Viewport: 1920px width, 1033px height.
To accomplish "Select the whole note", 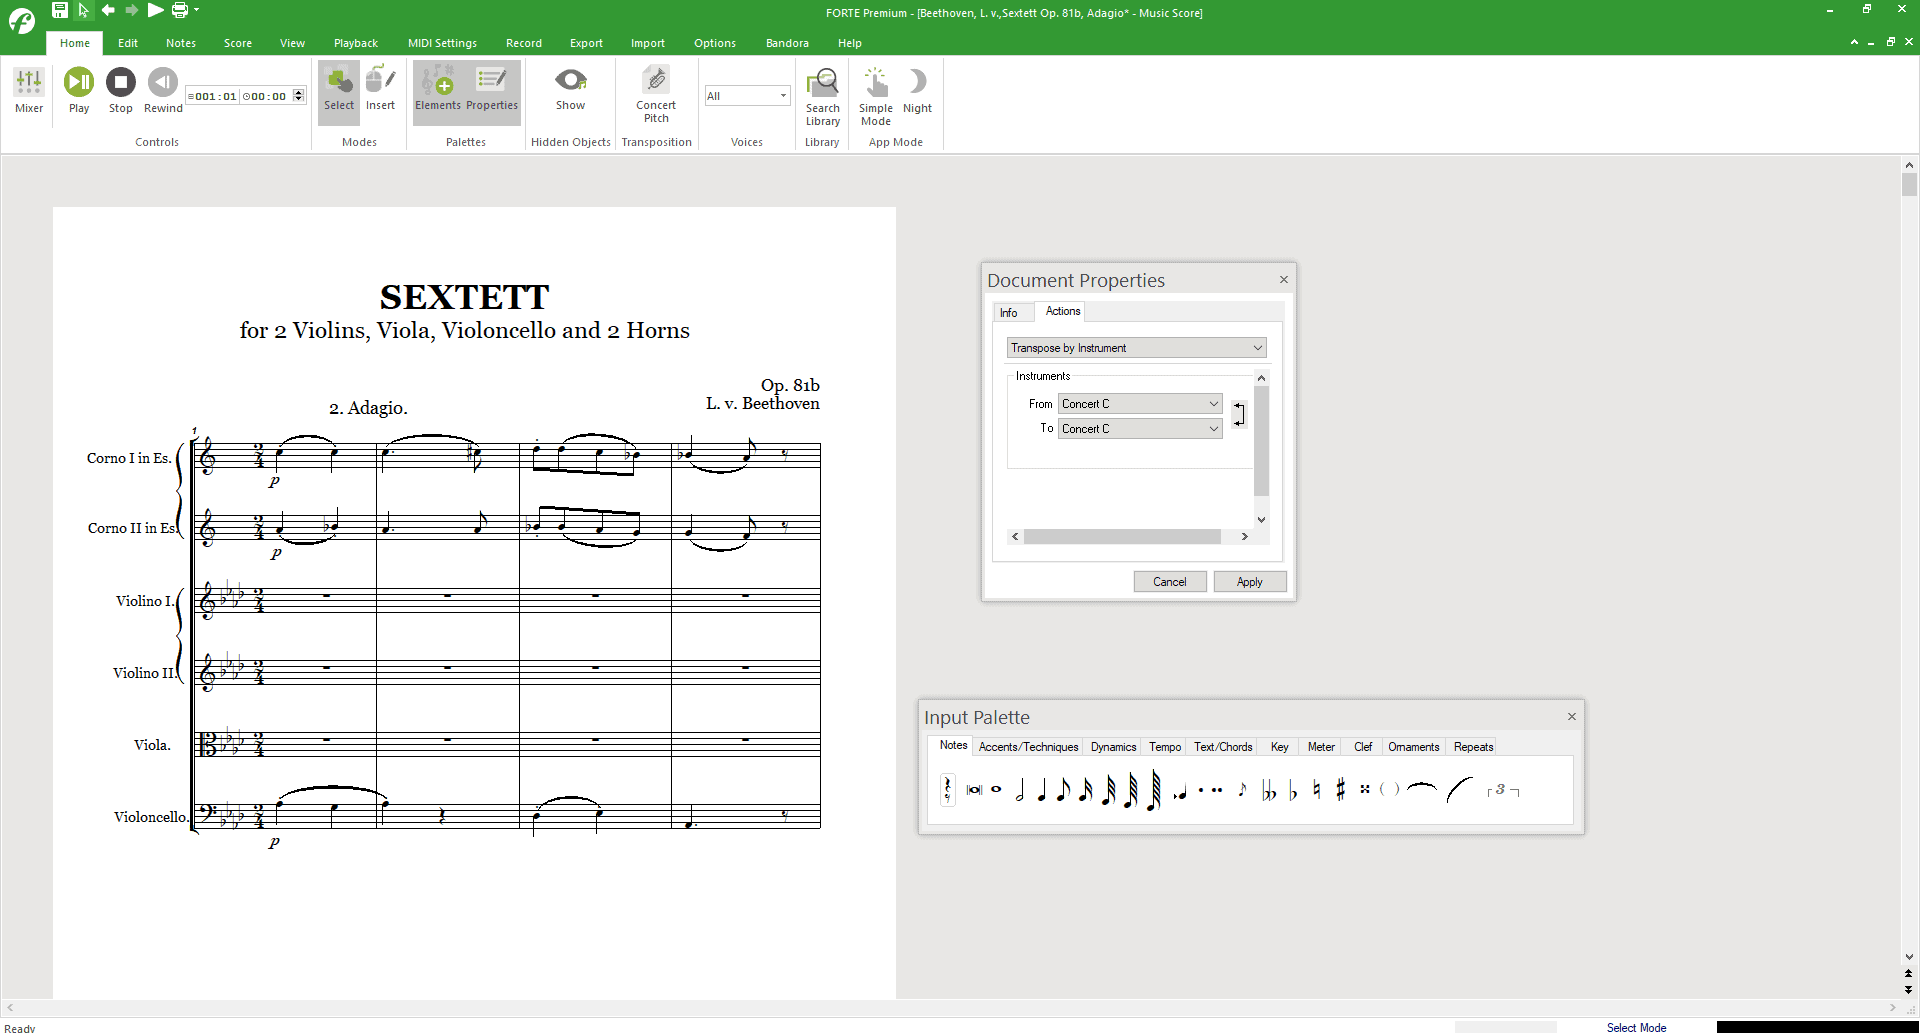I will pos(996,790).
